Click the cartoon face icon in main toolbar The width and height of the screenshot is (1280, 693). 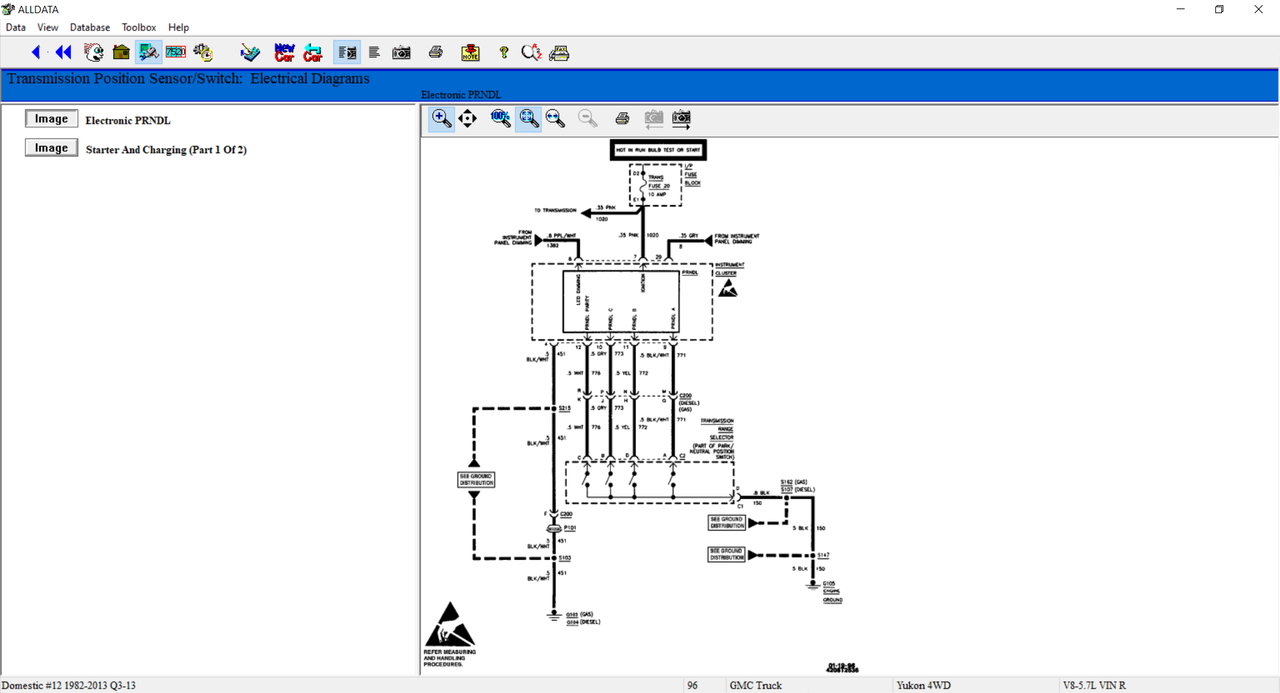point(94,52)
